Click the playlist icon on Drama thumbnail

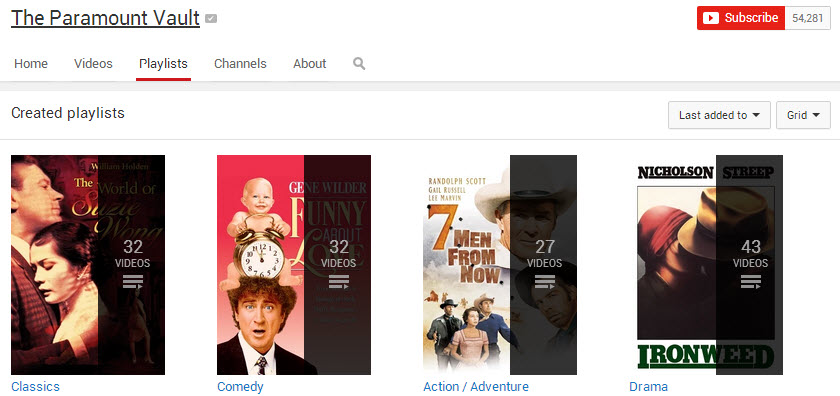751,282
